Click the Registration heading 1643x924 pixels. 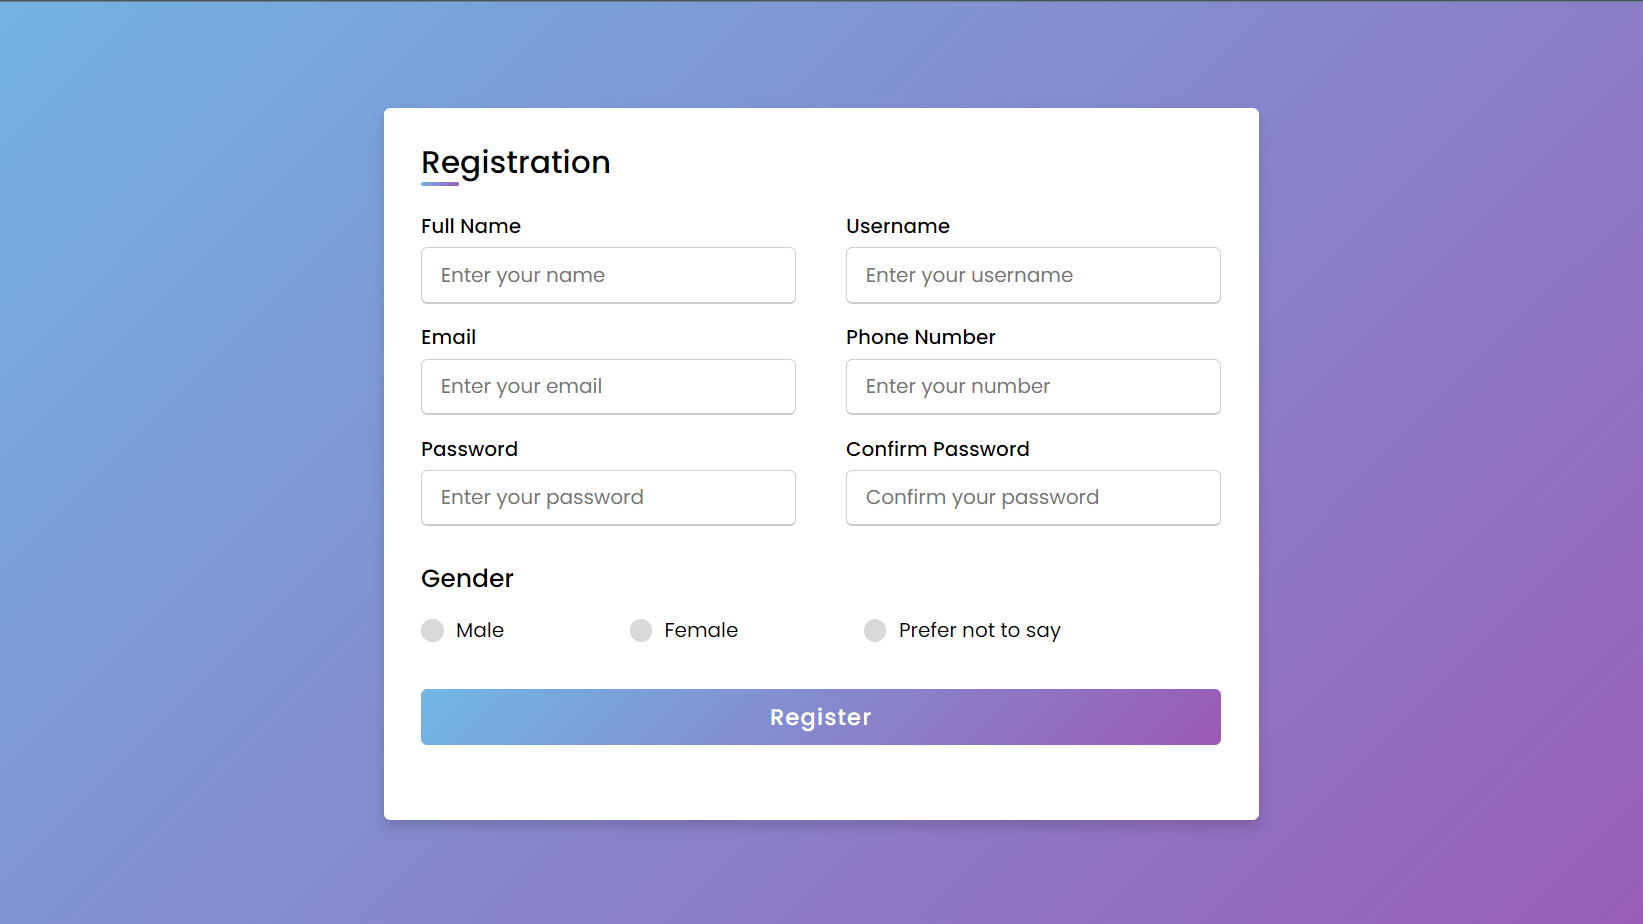coord(516,162)
